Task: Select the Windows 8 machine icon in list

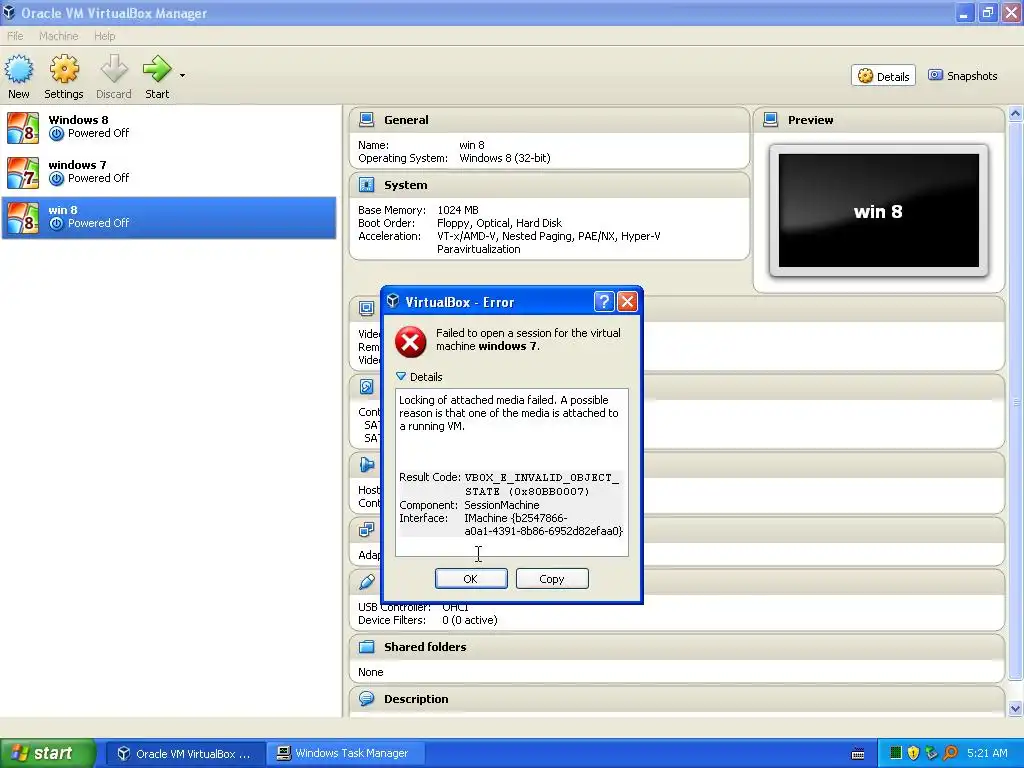Action: (x=23, y=127)
